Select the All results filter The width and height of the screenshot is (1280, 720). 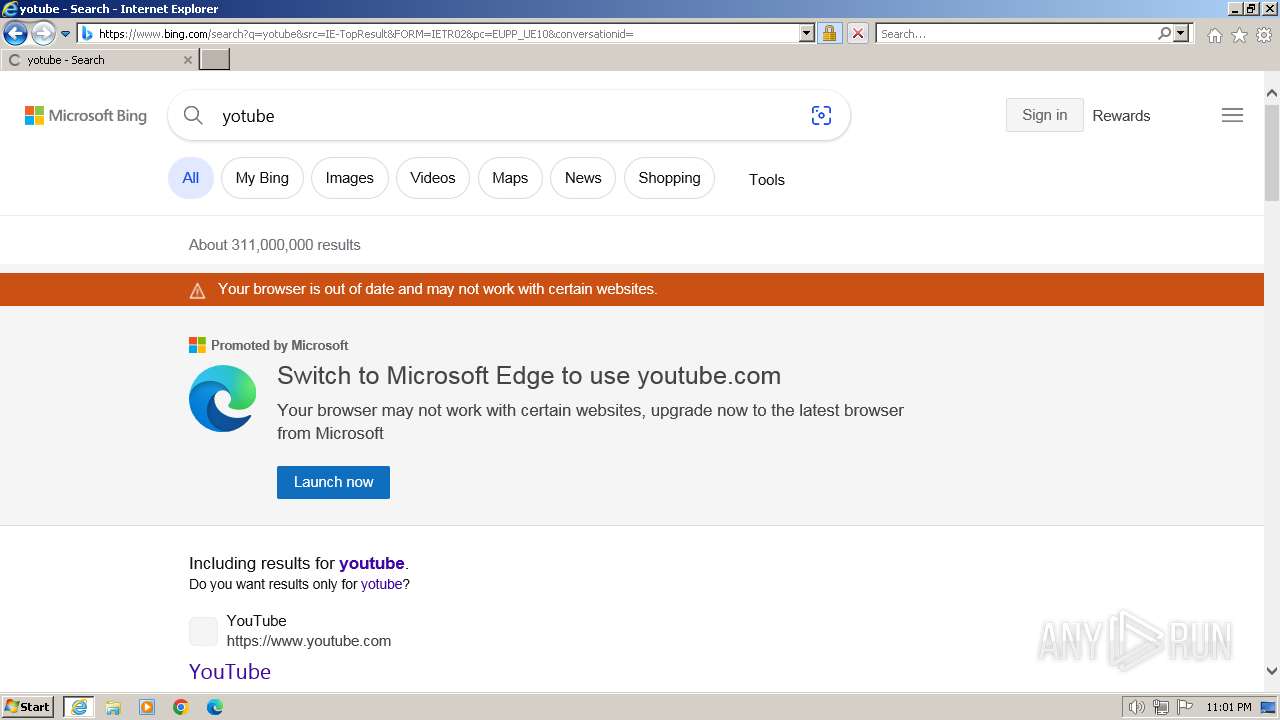coord(191,178)
